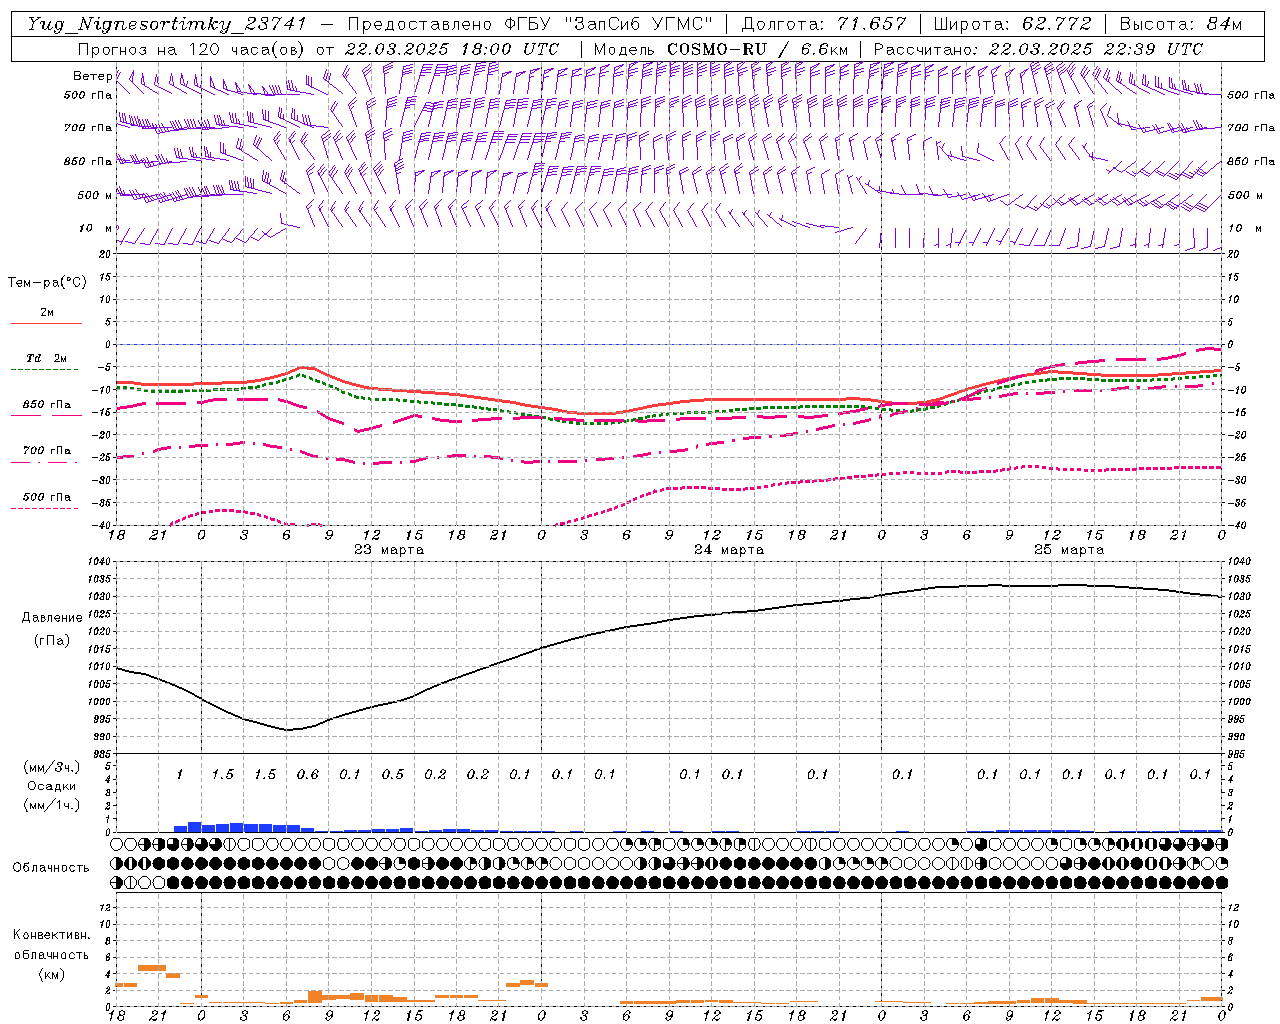Click the Давление pressure panel title

click(52, 618)
